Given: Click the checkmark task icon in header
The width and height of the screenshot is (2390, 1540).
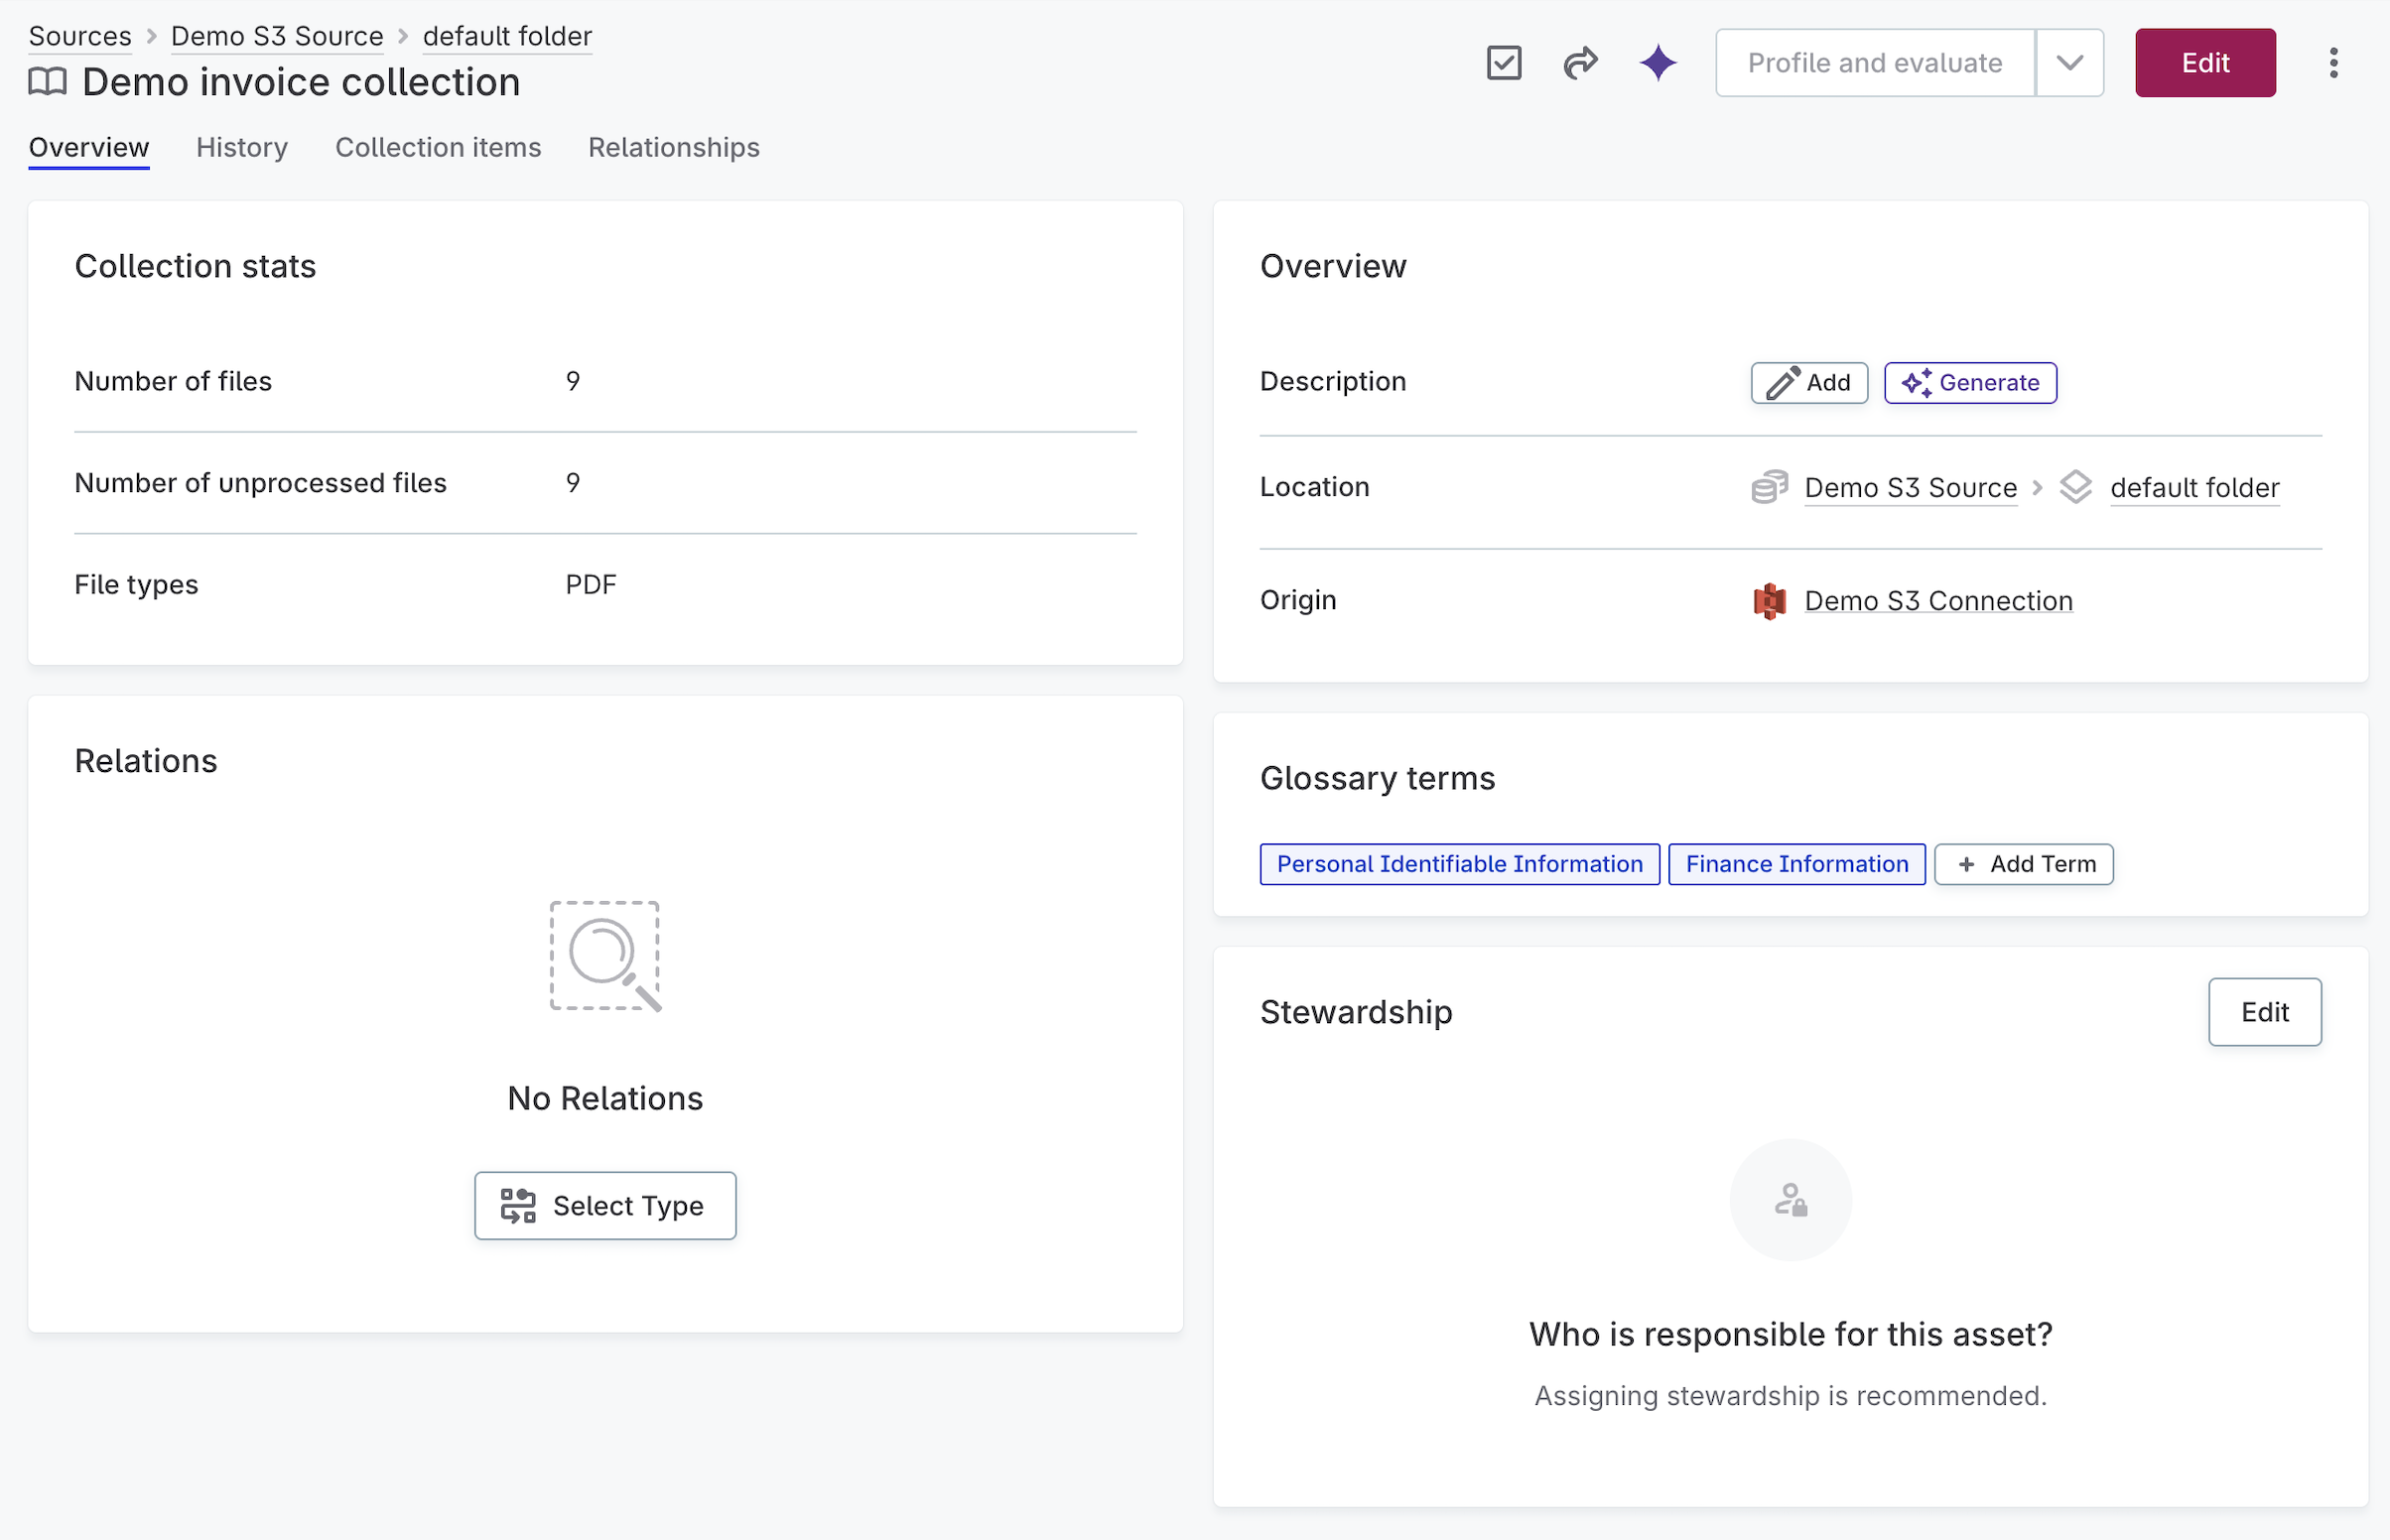Looking at the screenshot, I should pyautogui.click(x=1503, y=63).
